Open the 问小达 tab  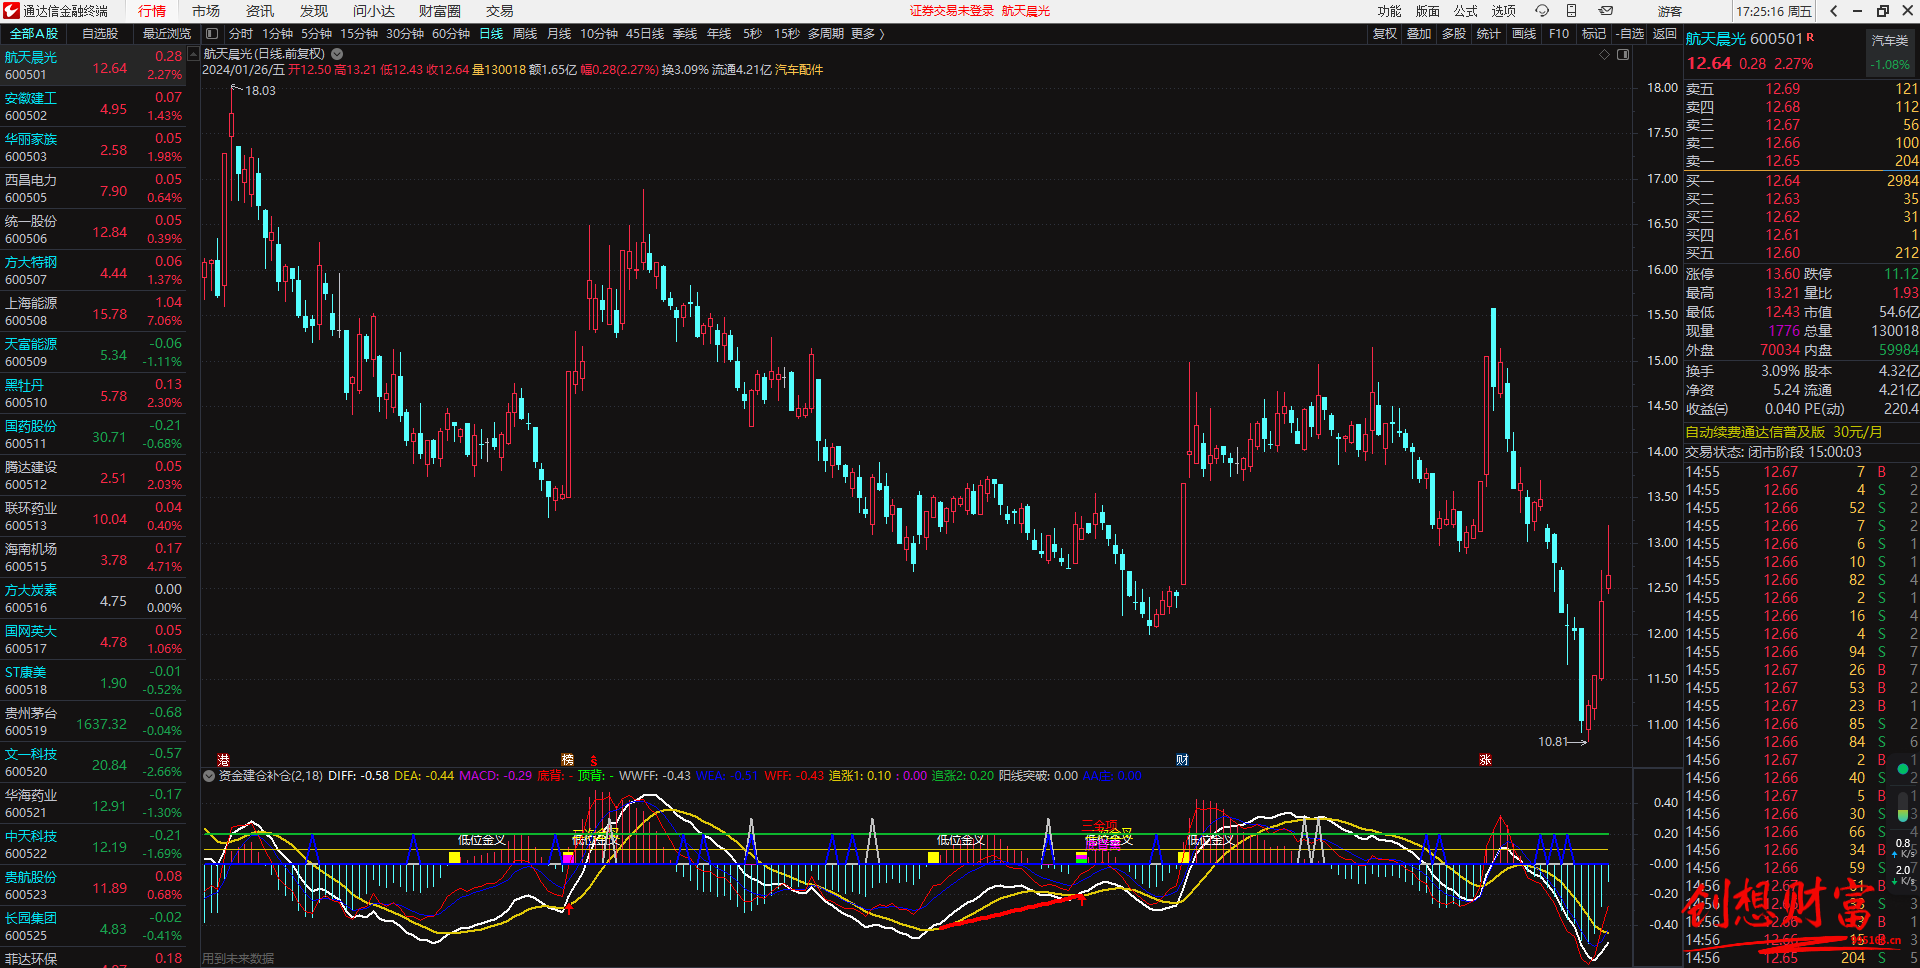(374, 11)
